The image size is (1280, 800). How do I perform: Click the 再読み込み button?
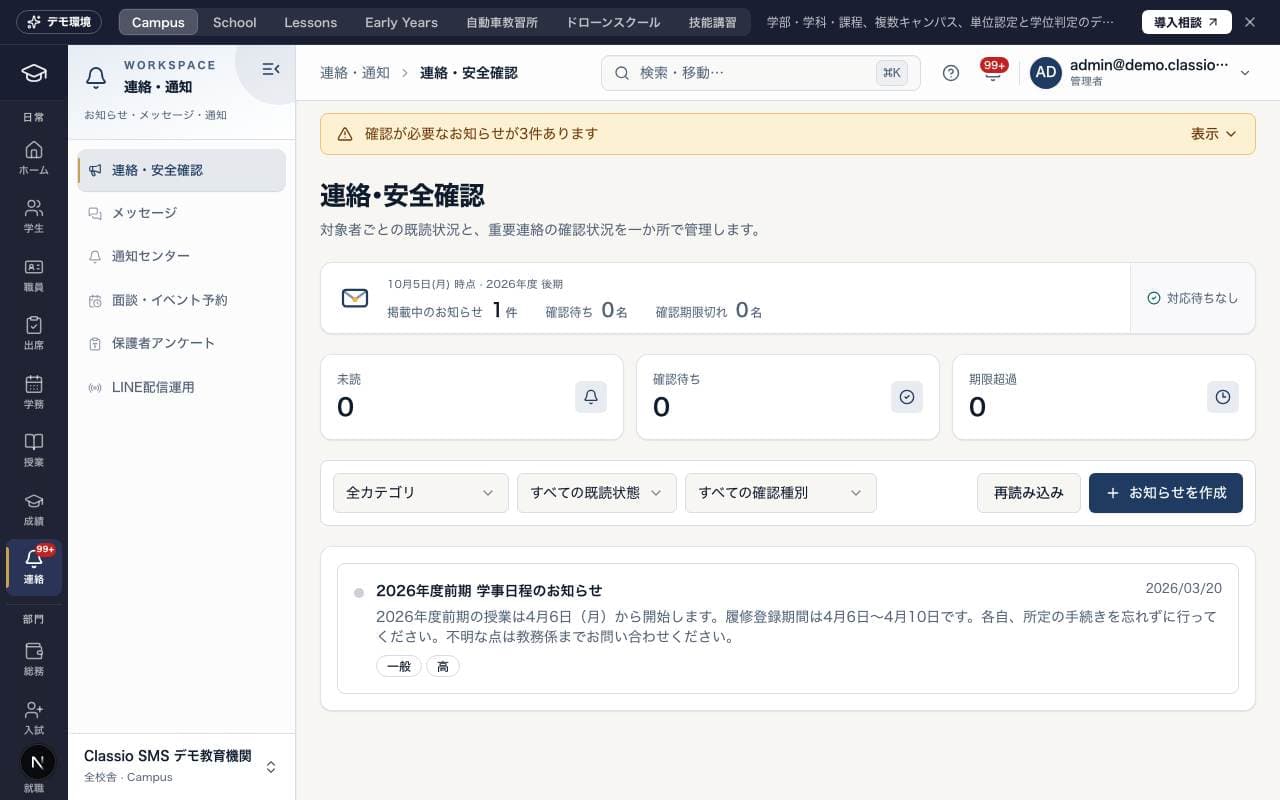click(x=1029, y=493)
